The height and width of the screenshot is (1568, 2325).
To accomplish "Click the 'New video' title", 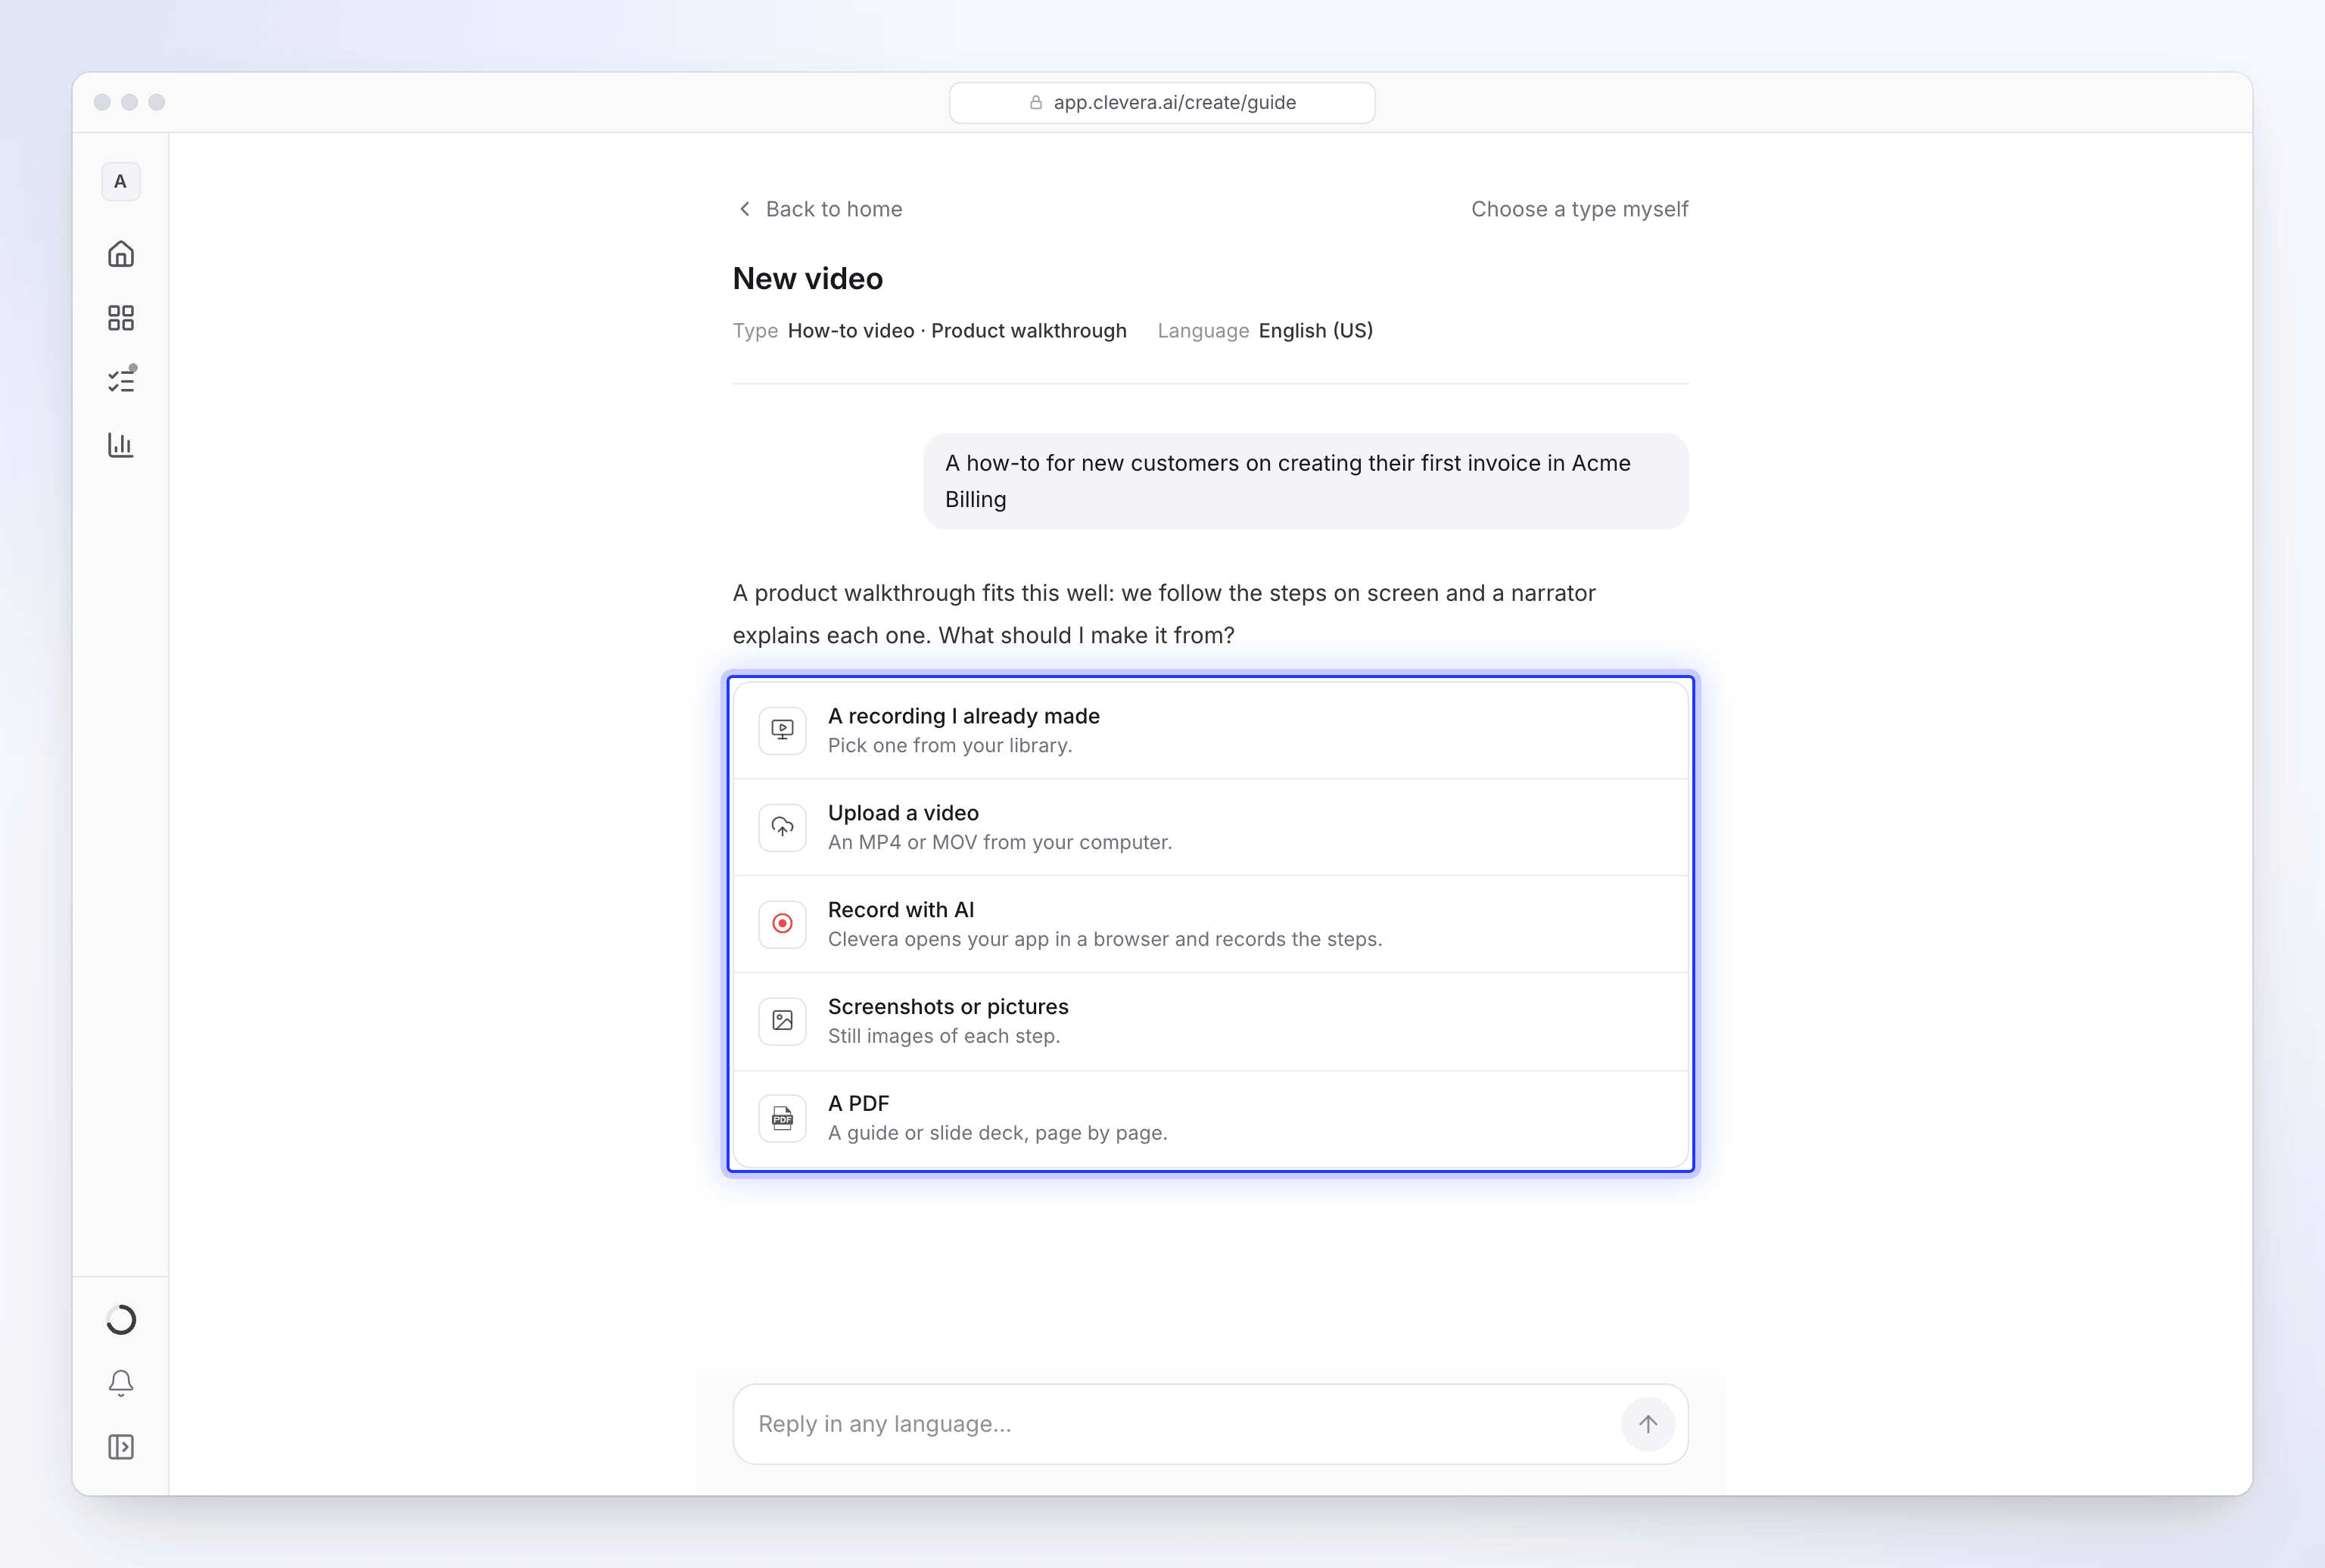I will [x=808, y=279].
